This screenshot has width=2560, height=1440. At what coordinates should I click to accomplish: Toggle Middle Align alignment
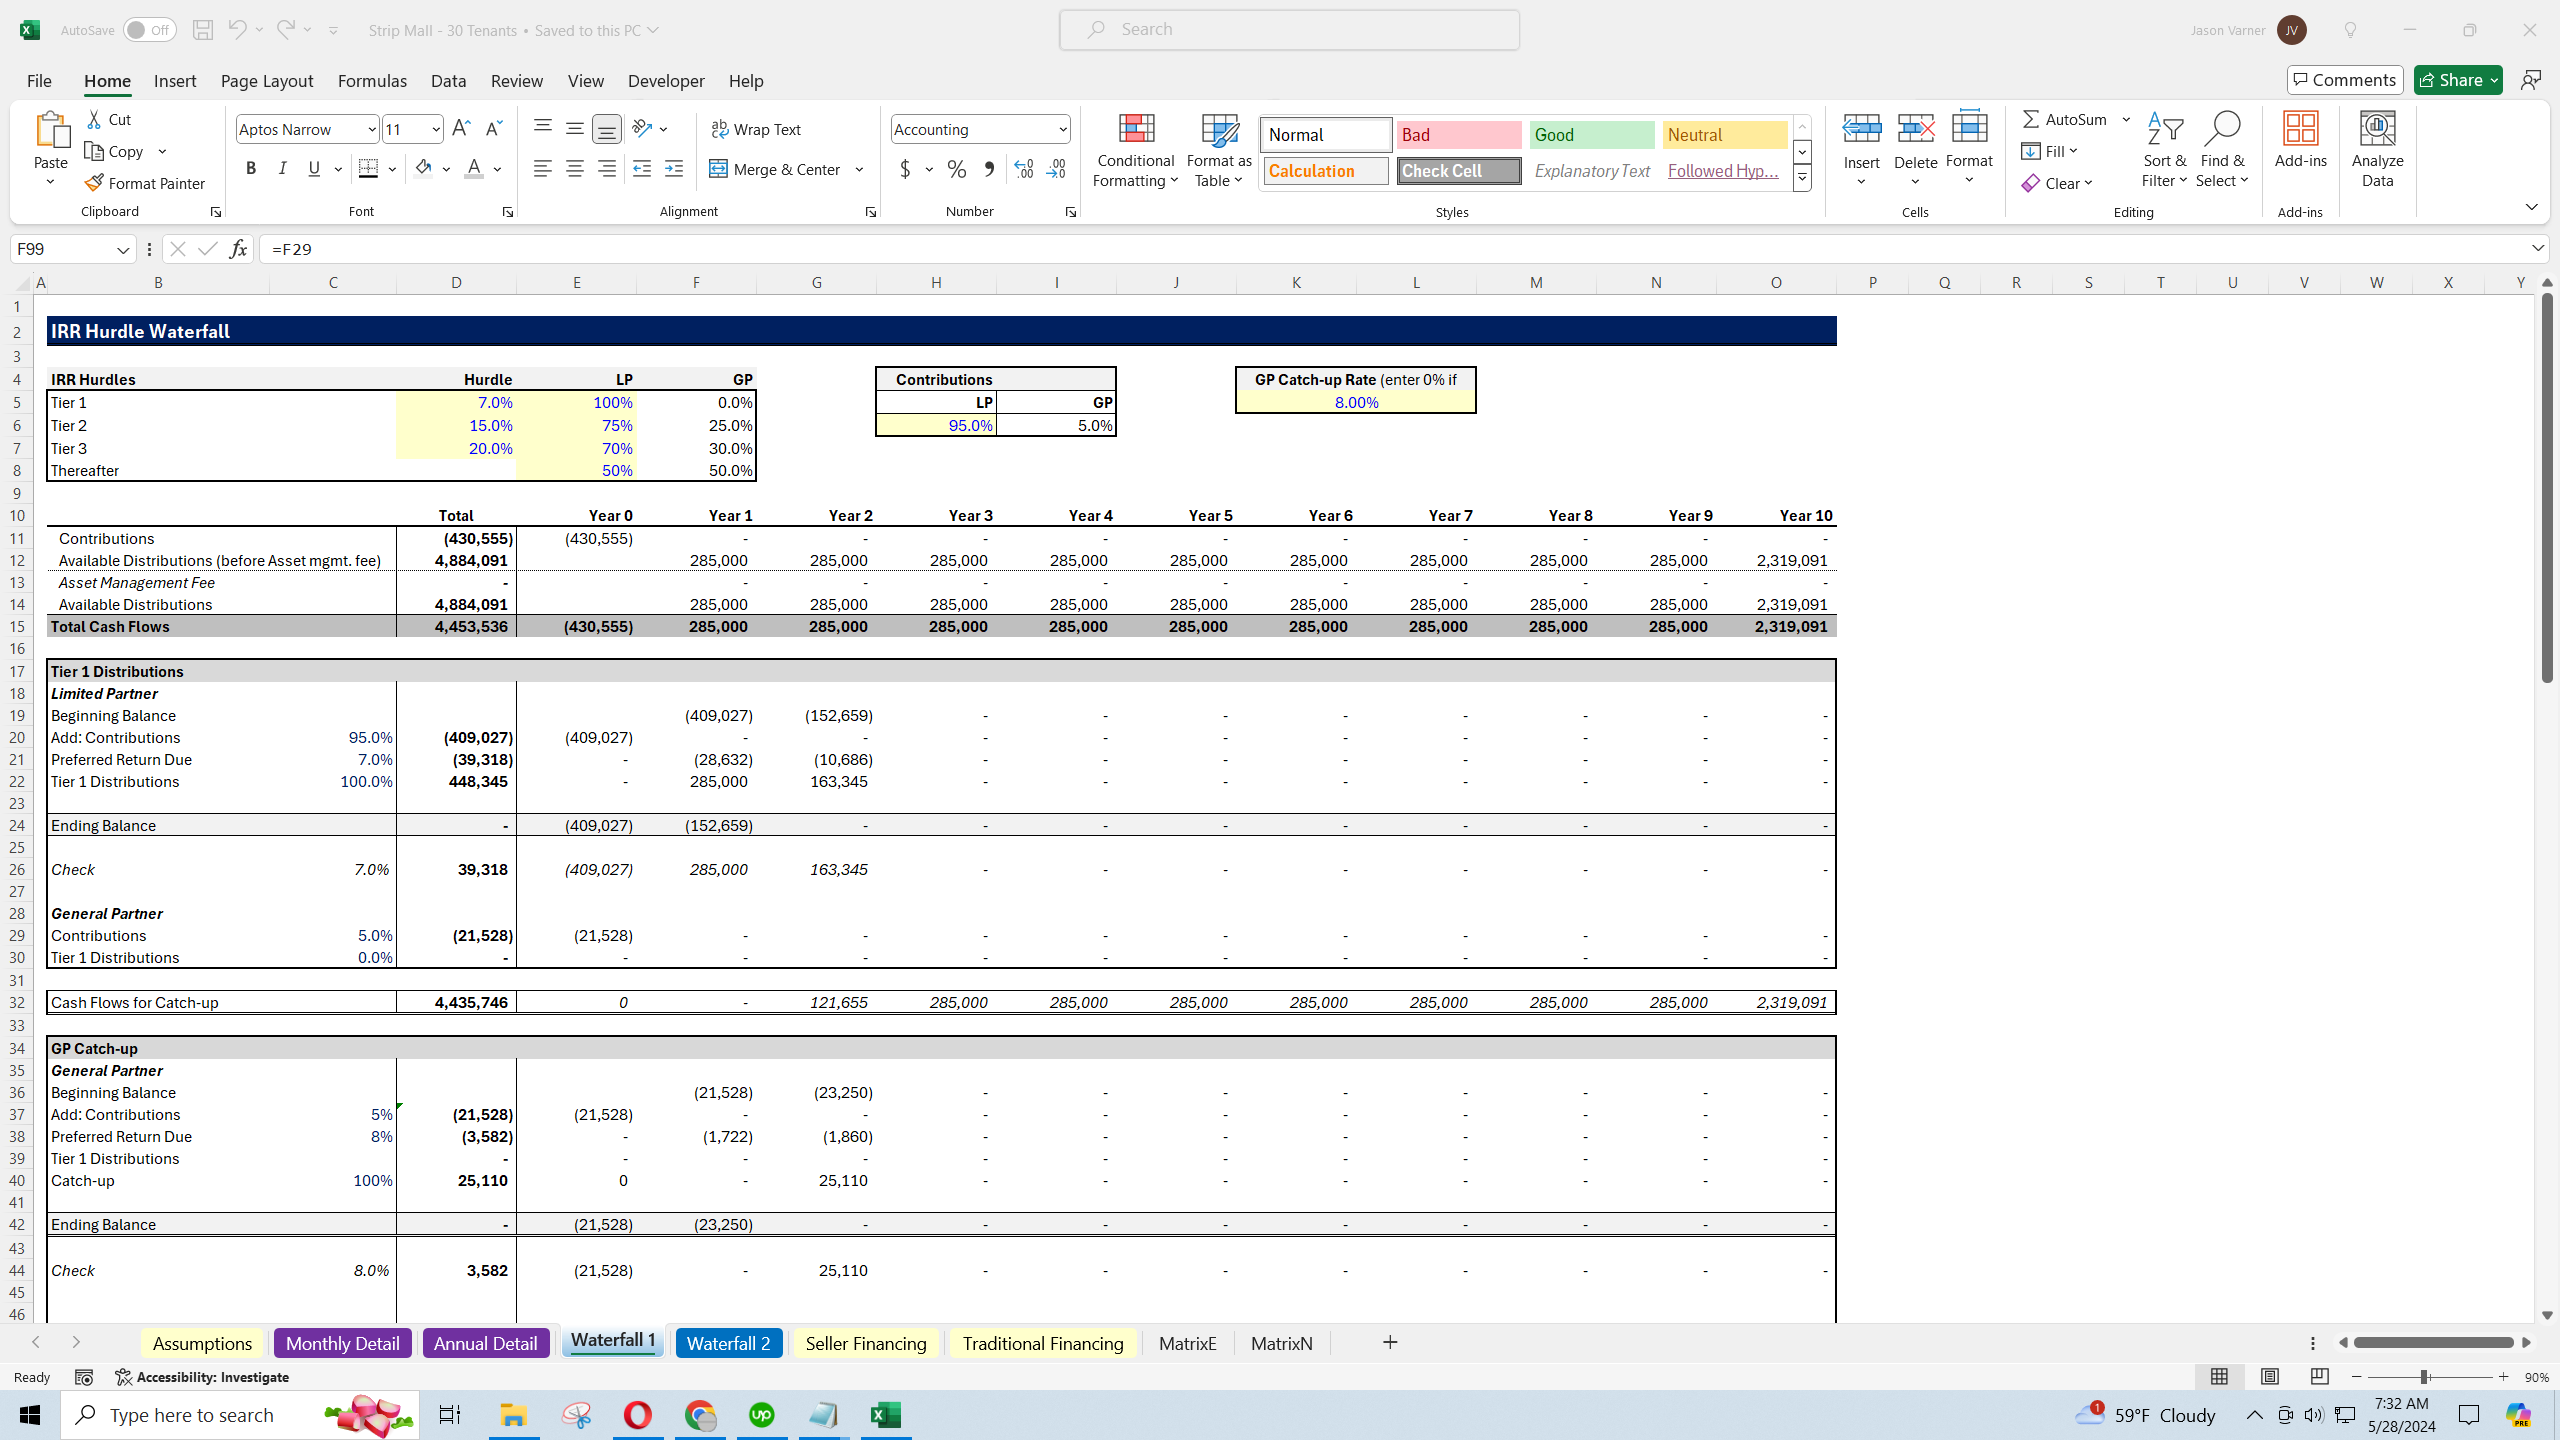[575, 129]
